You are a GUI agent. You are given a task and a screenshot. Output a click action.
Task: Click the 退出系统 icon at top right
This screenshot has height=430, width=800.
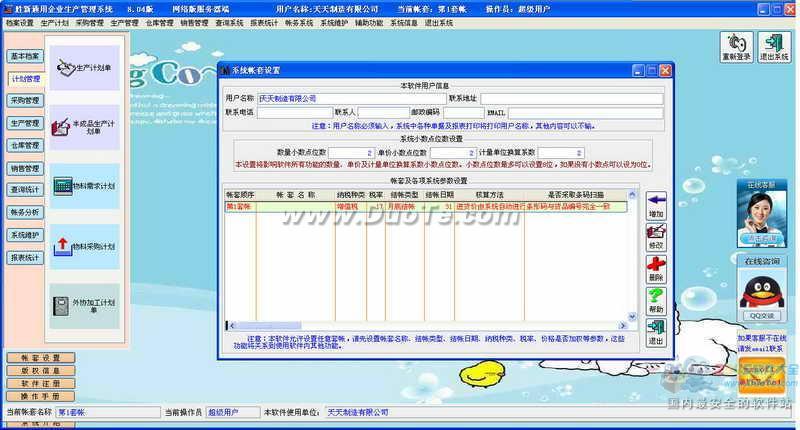click(773, 46)
